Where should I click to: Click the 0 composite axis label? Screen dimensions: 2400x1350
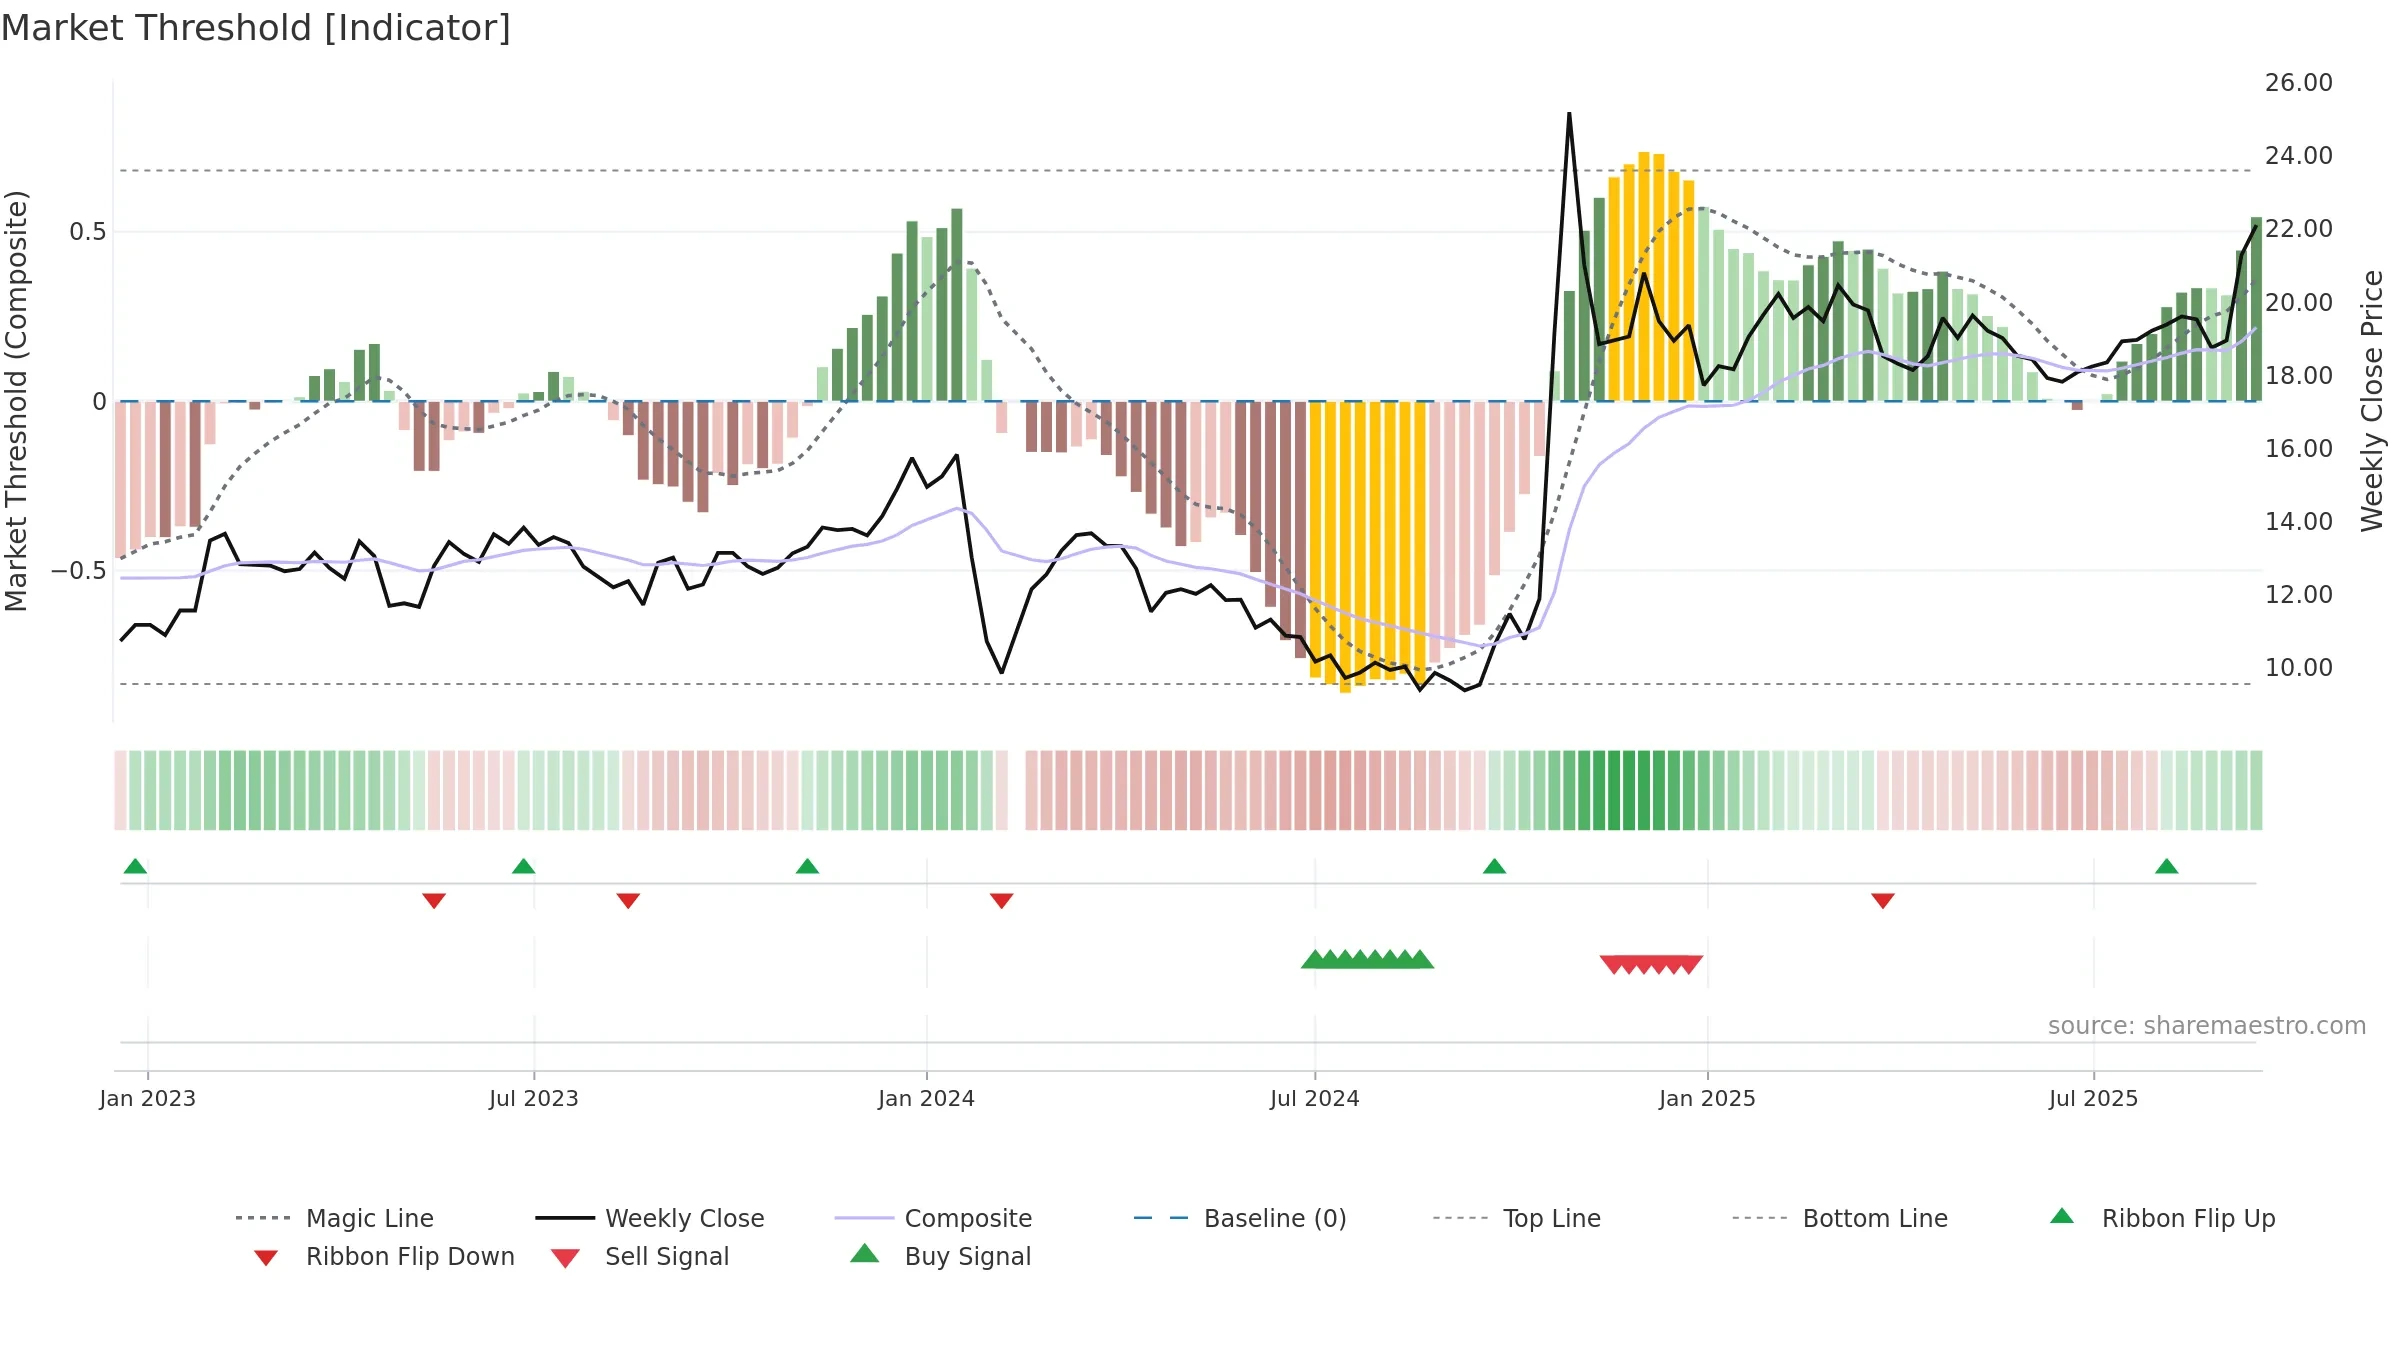point(99,402)
